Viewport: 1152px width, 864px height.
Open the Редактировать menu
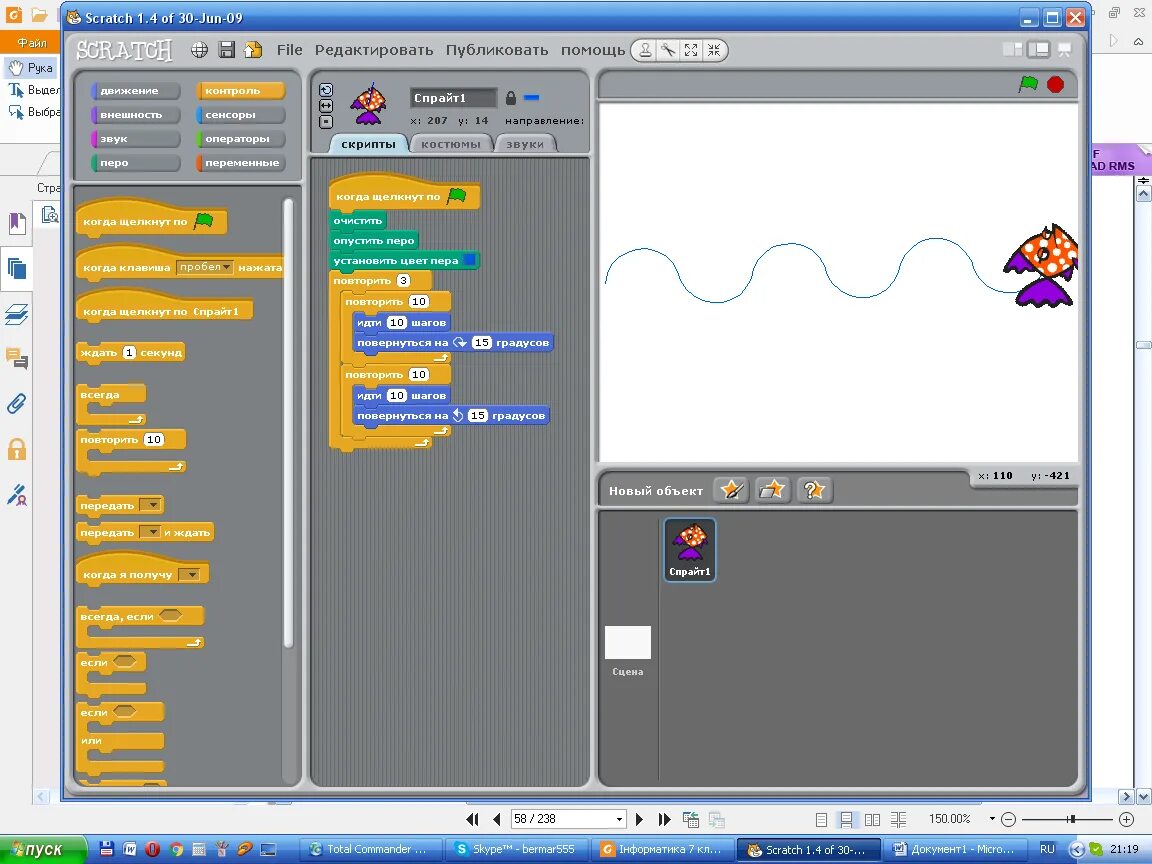point(374,50)
